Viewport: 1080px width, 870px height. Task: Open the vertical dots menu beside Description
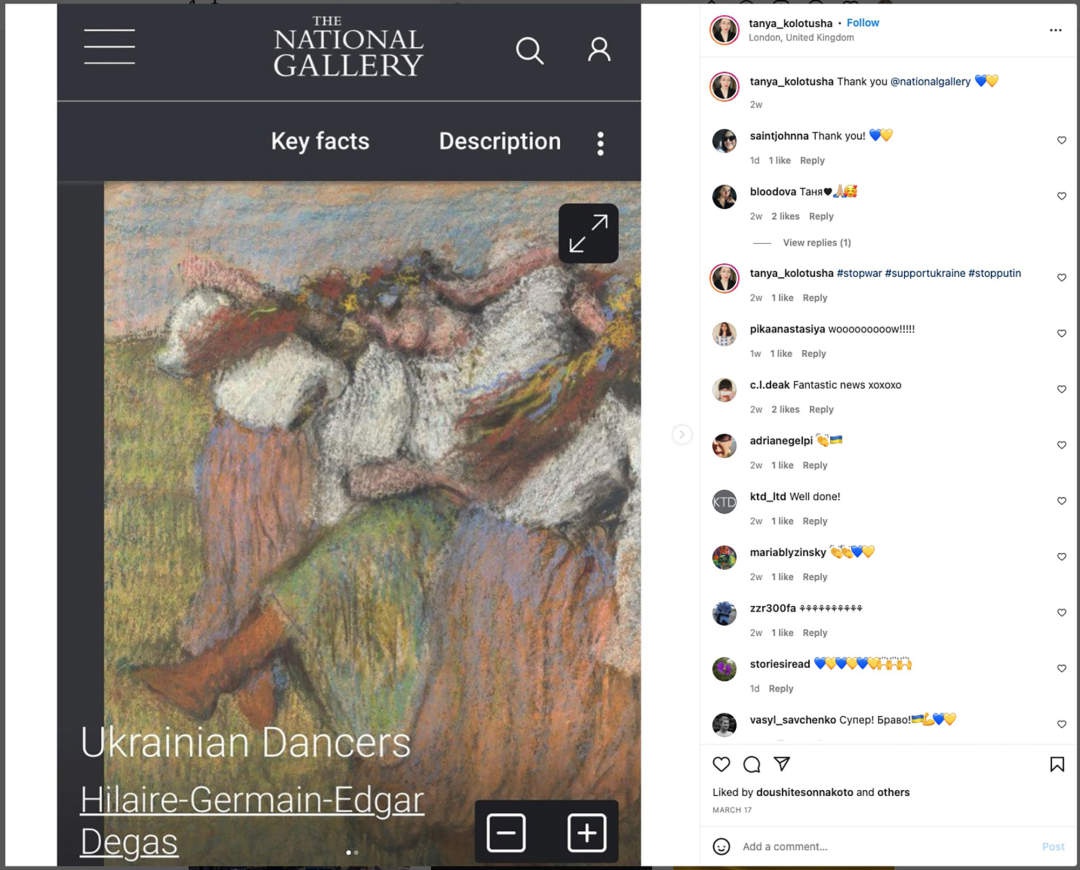click(x=601, y=143)
